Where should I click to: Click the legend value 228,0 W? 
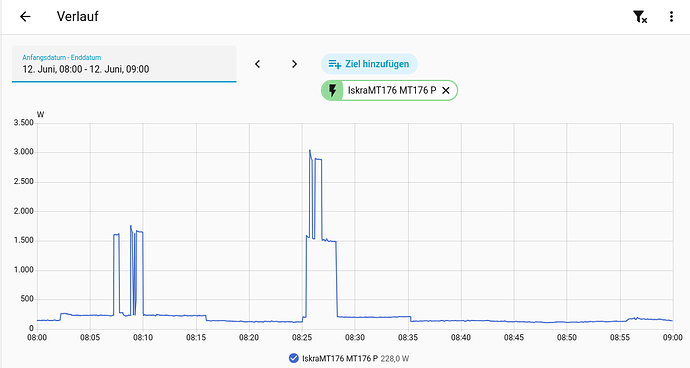point(395,358)
